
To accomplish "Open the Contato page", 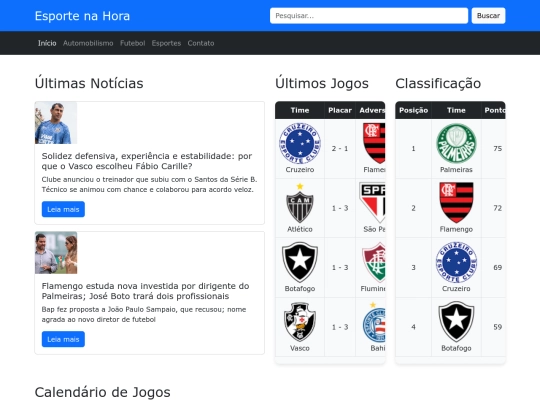I will coord(201,43).
